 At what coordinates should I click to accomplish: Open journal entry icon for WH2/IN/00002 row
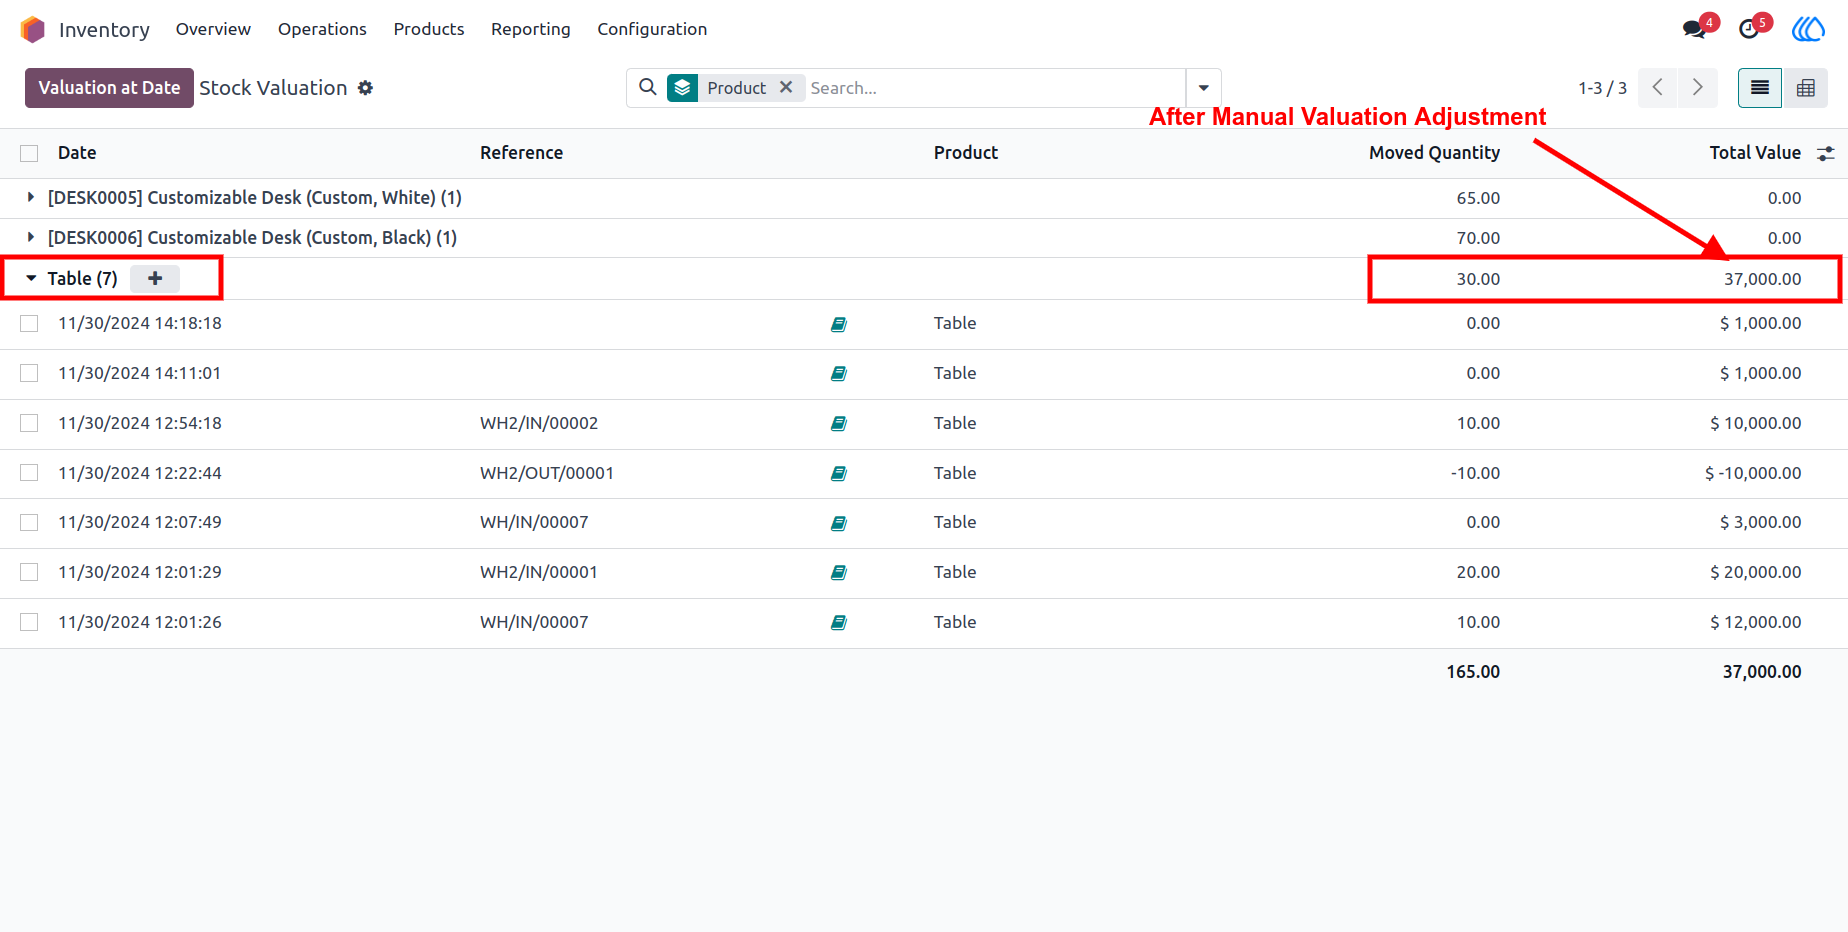[839, 423]
